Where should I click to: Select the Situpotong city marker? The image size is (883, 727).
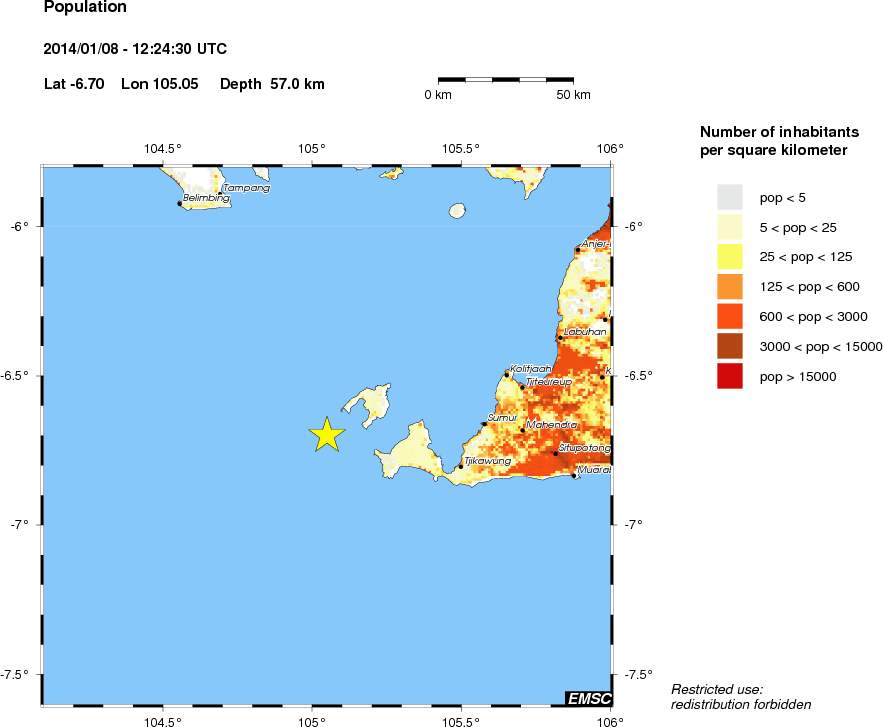pyautogui.click(x=556, y=454)
